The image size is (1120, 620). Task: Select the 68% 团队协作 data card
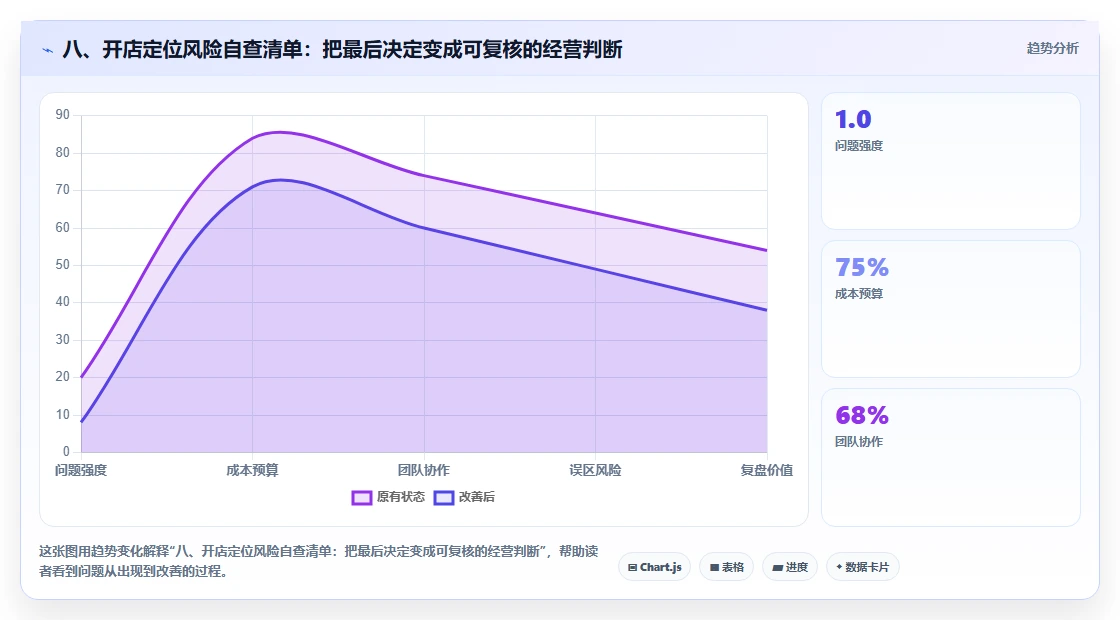point(951,457)
